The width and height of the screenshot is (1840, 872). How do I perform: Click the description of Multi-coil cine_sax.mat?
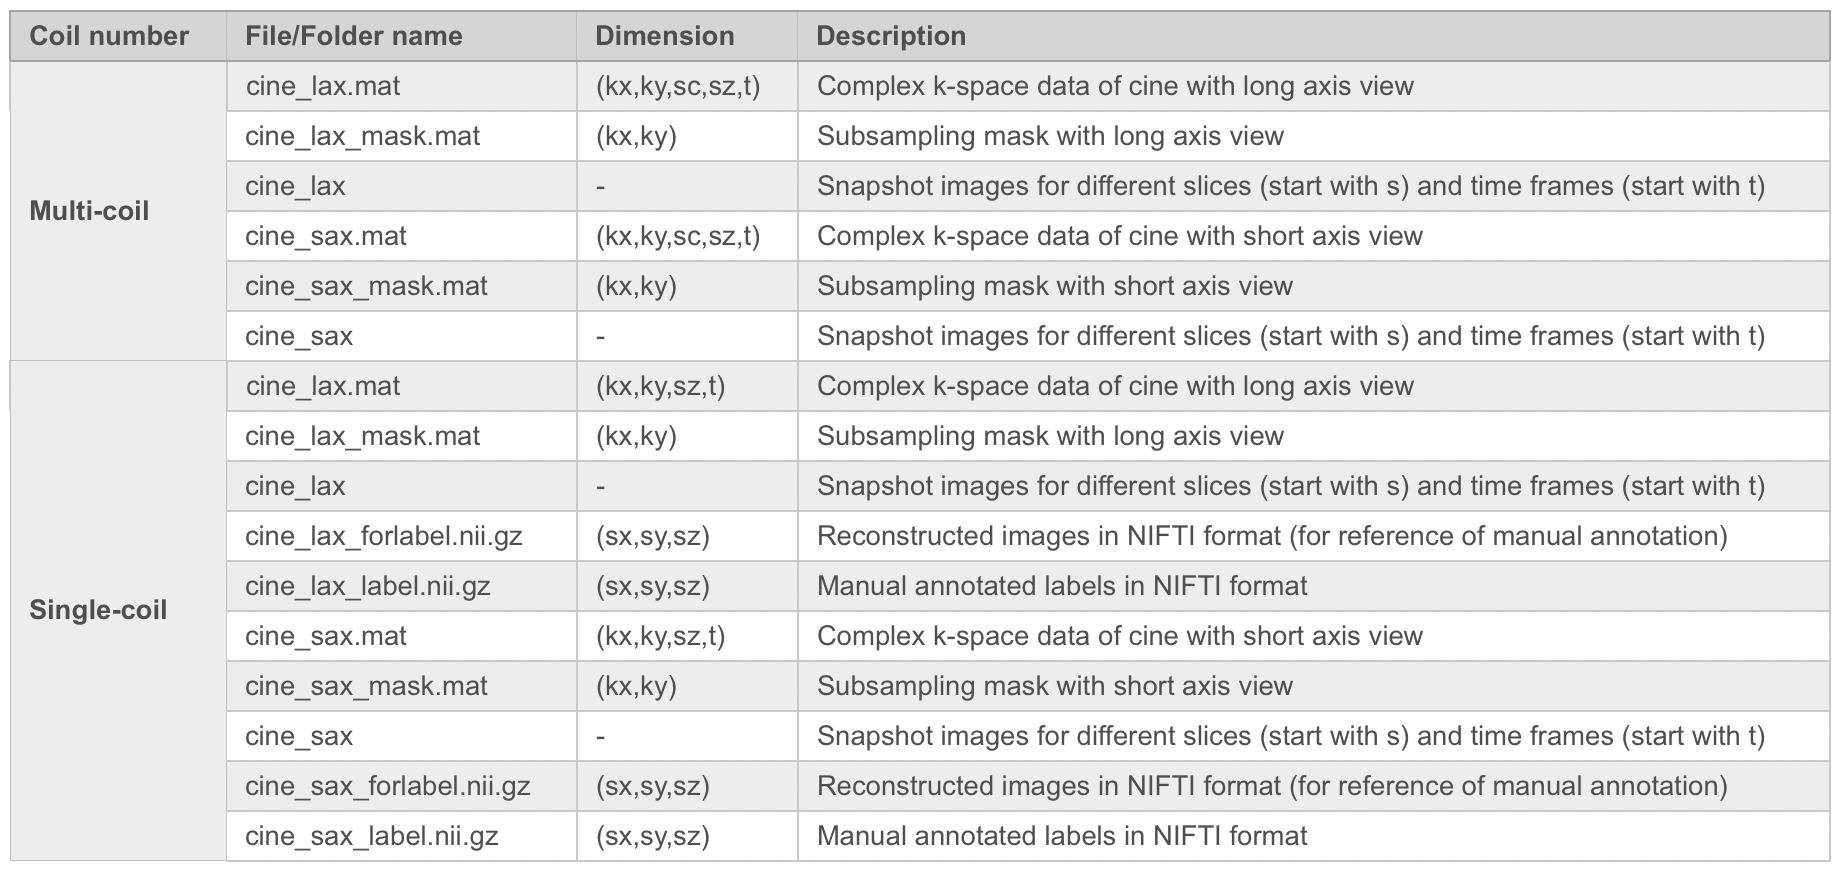[1120, 236]
